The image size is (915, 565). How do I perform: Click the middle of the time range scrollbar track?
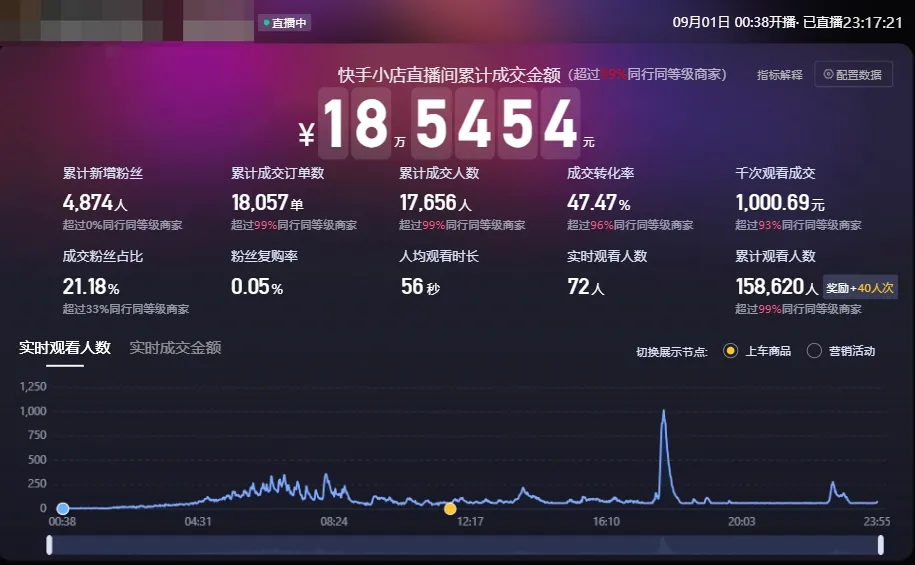click(x=465, y=544)
